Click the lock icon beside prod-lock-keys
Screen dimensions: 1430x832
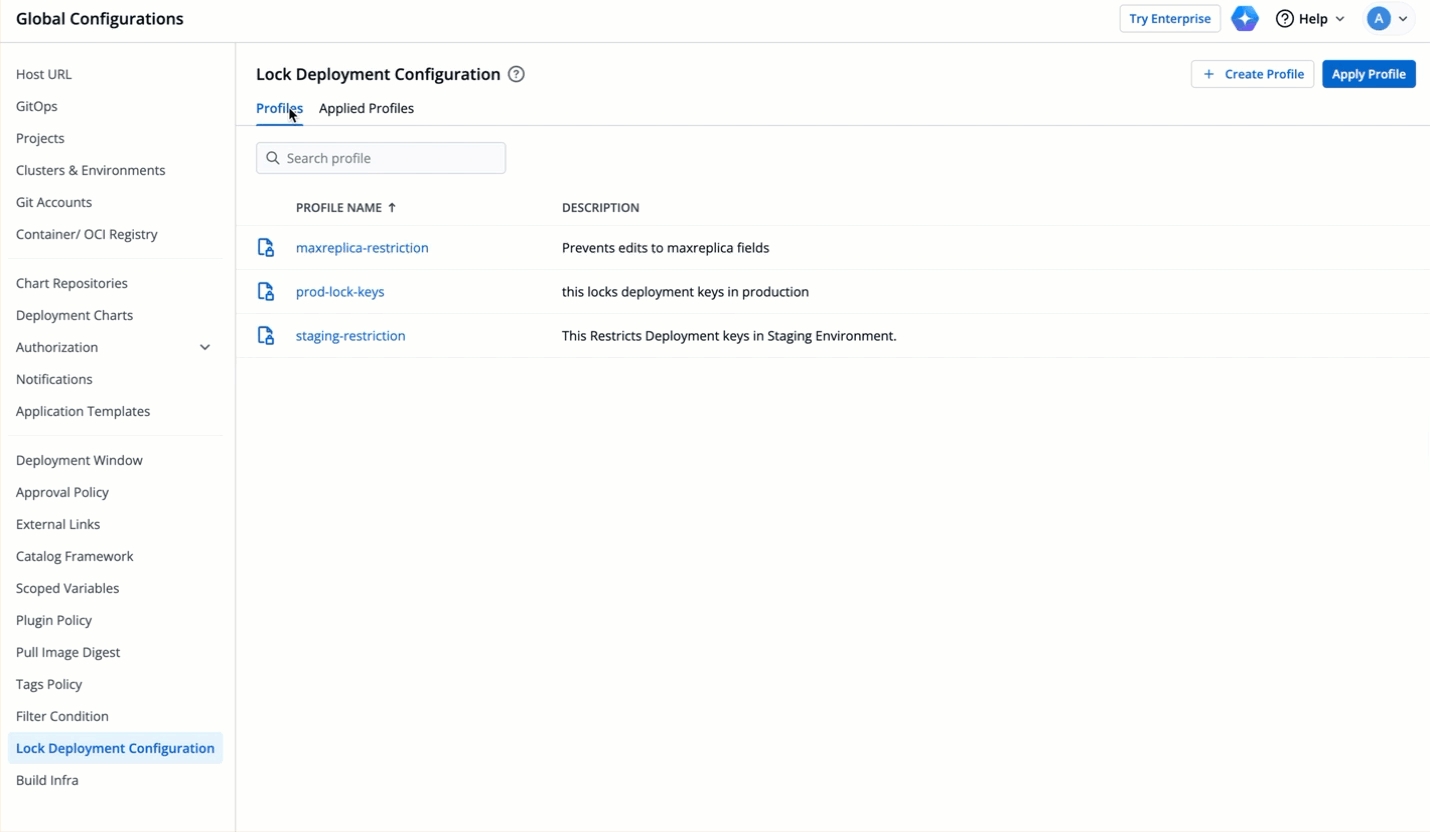266,292
